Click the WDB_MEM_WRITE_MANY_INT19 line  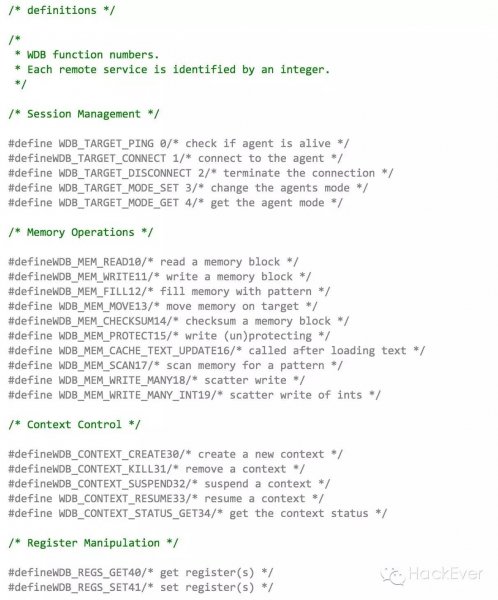click(194, 395)
